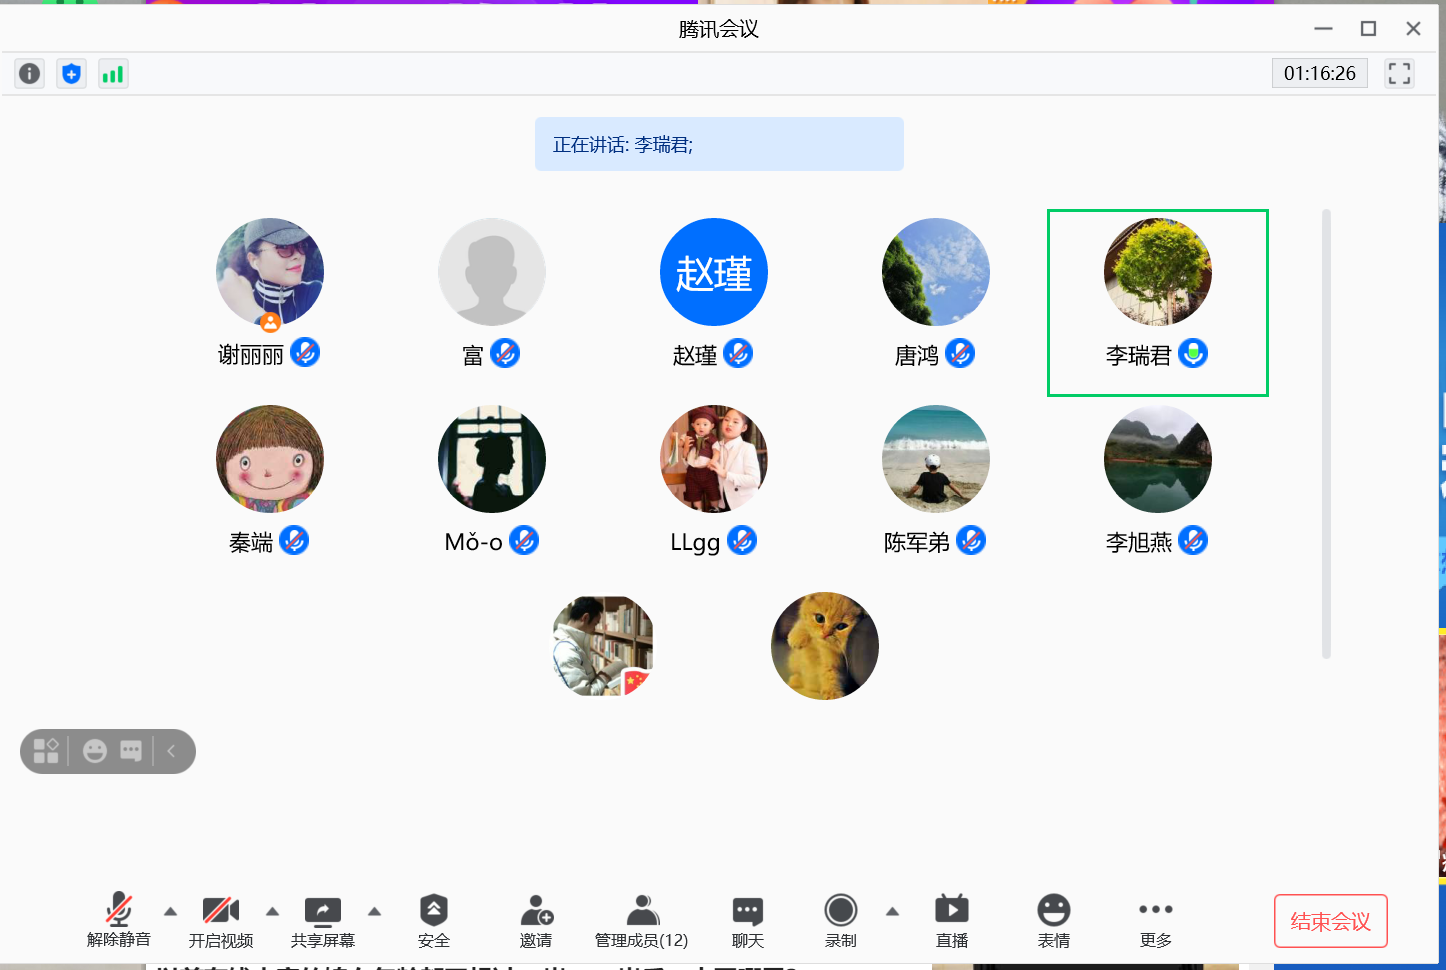Open the 聊天 chat panel
The image size is (1446, 970).
[748, 920]
